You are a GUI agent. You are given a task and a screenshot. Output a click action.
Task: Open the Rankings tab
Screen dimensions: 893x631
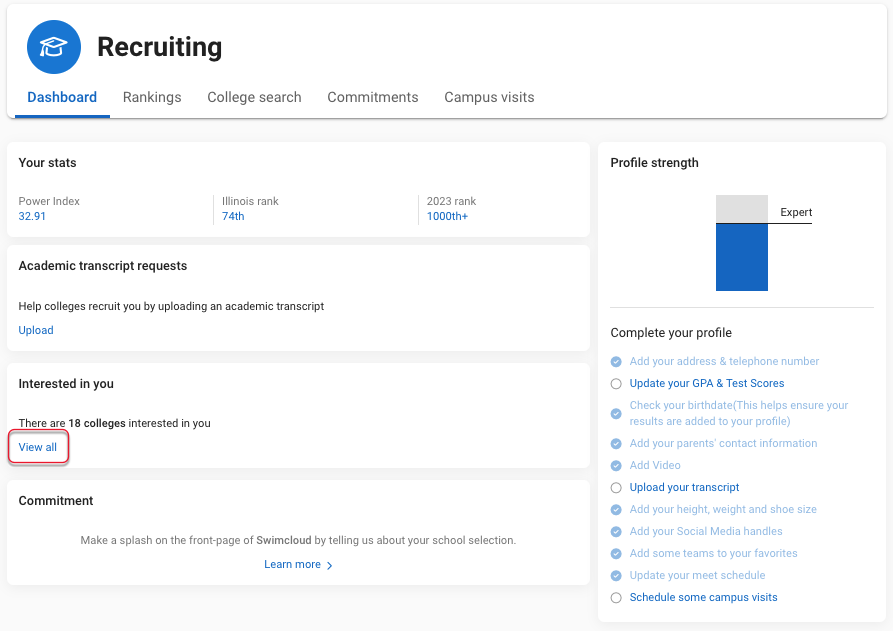(152, 97)
